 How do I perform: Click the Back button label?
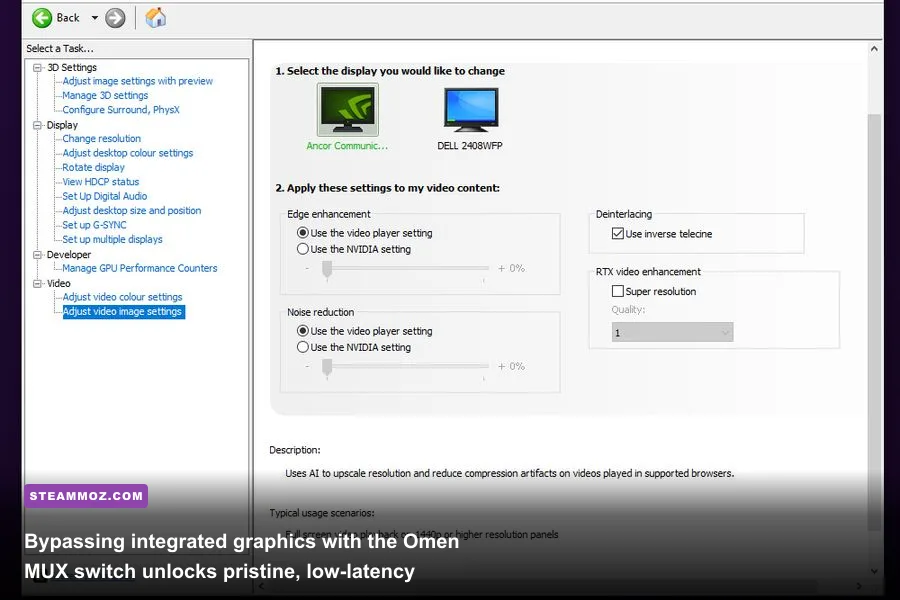[68, 18]
